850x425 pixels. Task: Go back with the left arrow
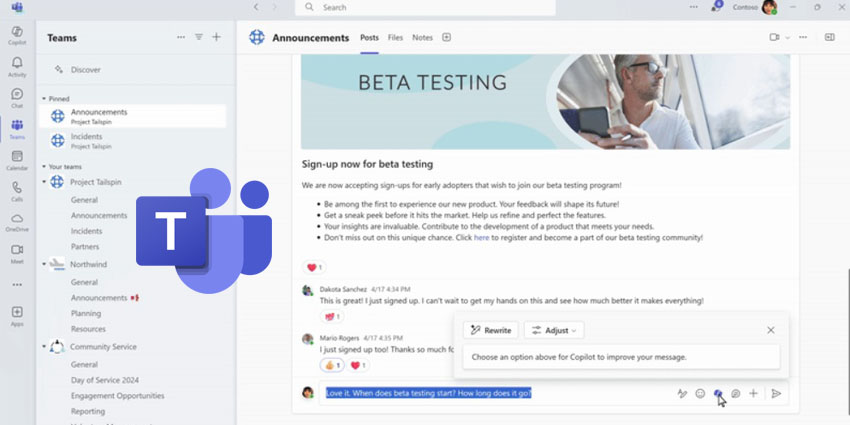(256, 7)
